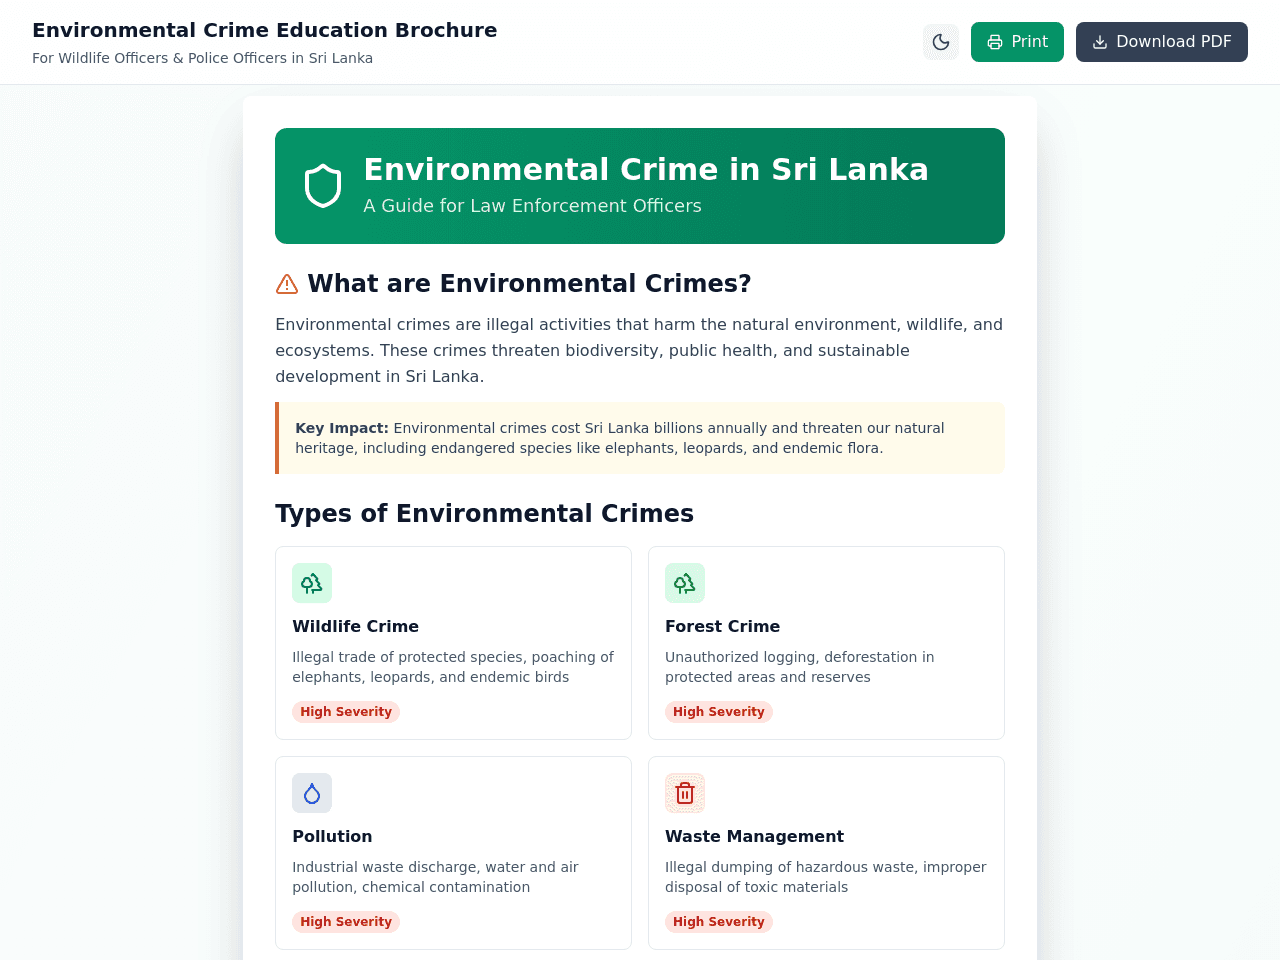1280x960 pixels.
Task: Click the Download PDF button
Action: coord(1162,42)
